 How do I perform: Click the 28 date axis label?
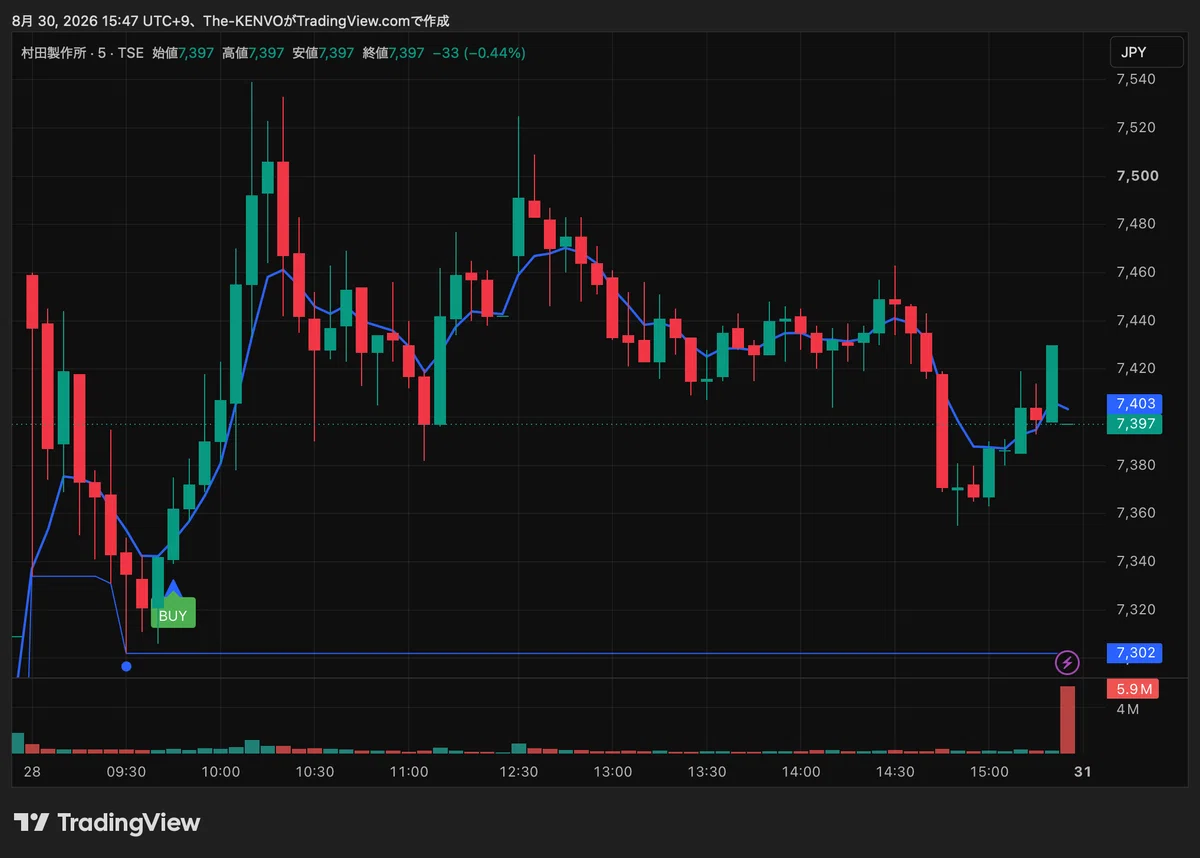pos(32,772)
